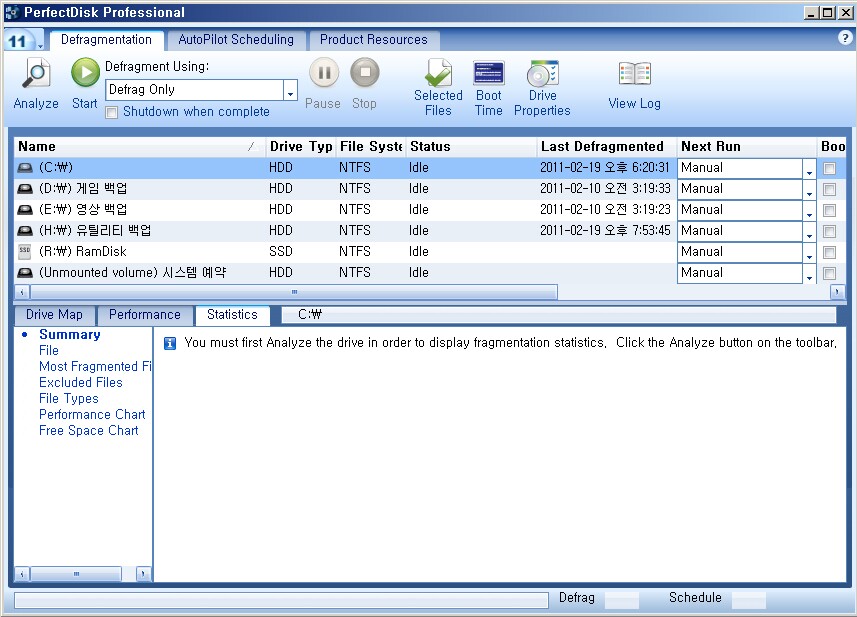Enable Shutdown when complete checkbox

click(x=113, y=112)
